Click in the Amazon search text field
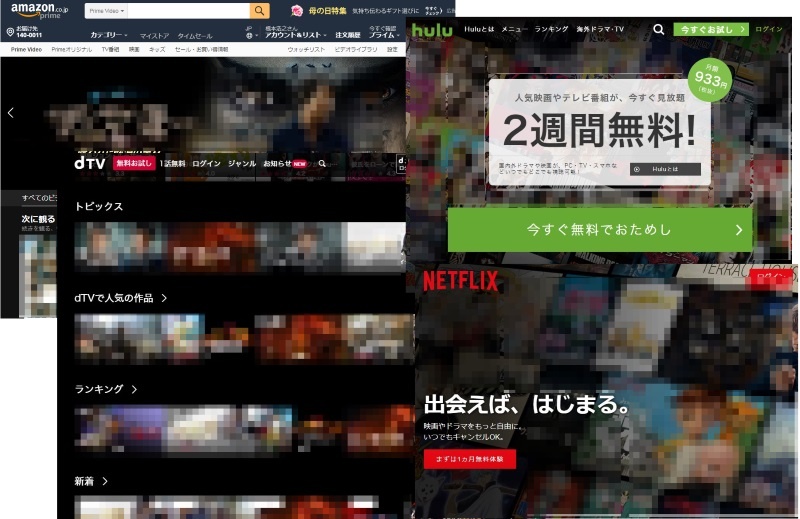 coord(190,10)
